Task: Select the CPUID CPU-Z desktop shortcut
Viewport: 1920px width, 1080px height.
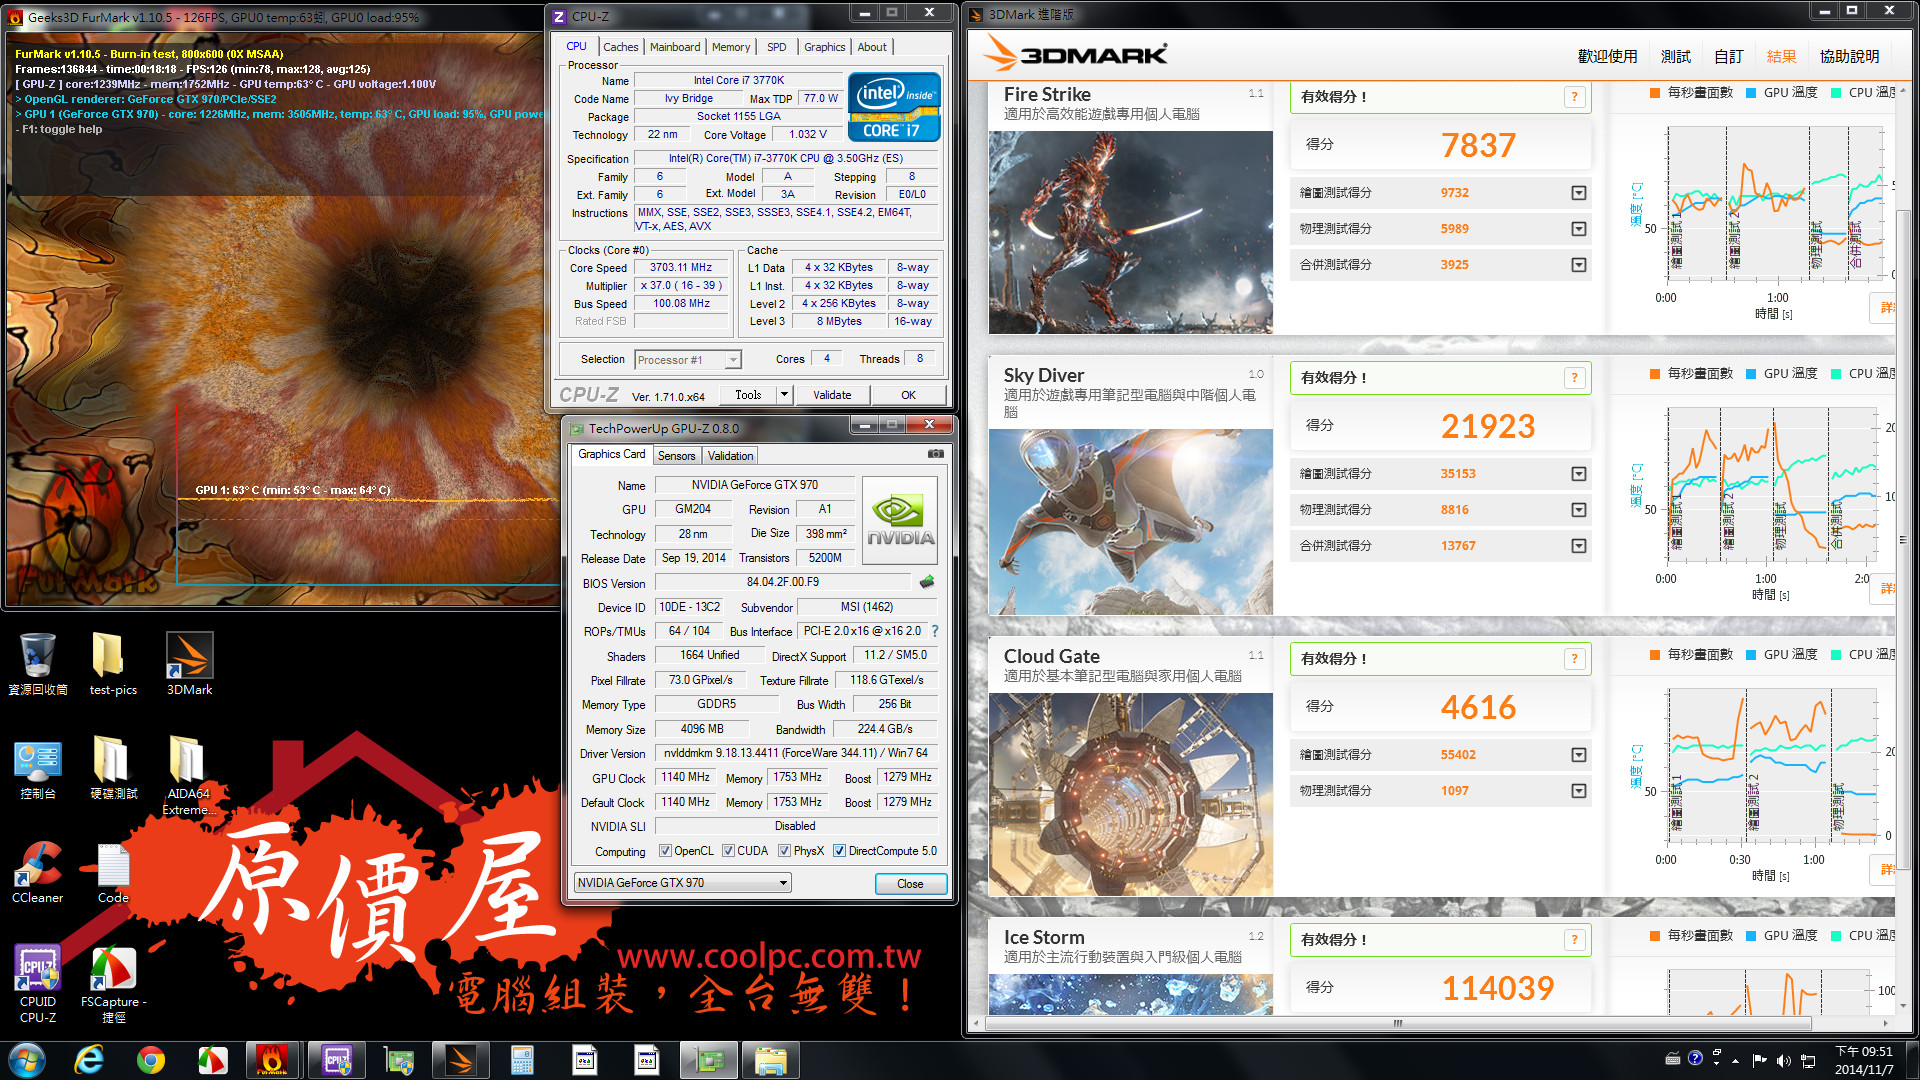Action: click(x=38, y=984)
